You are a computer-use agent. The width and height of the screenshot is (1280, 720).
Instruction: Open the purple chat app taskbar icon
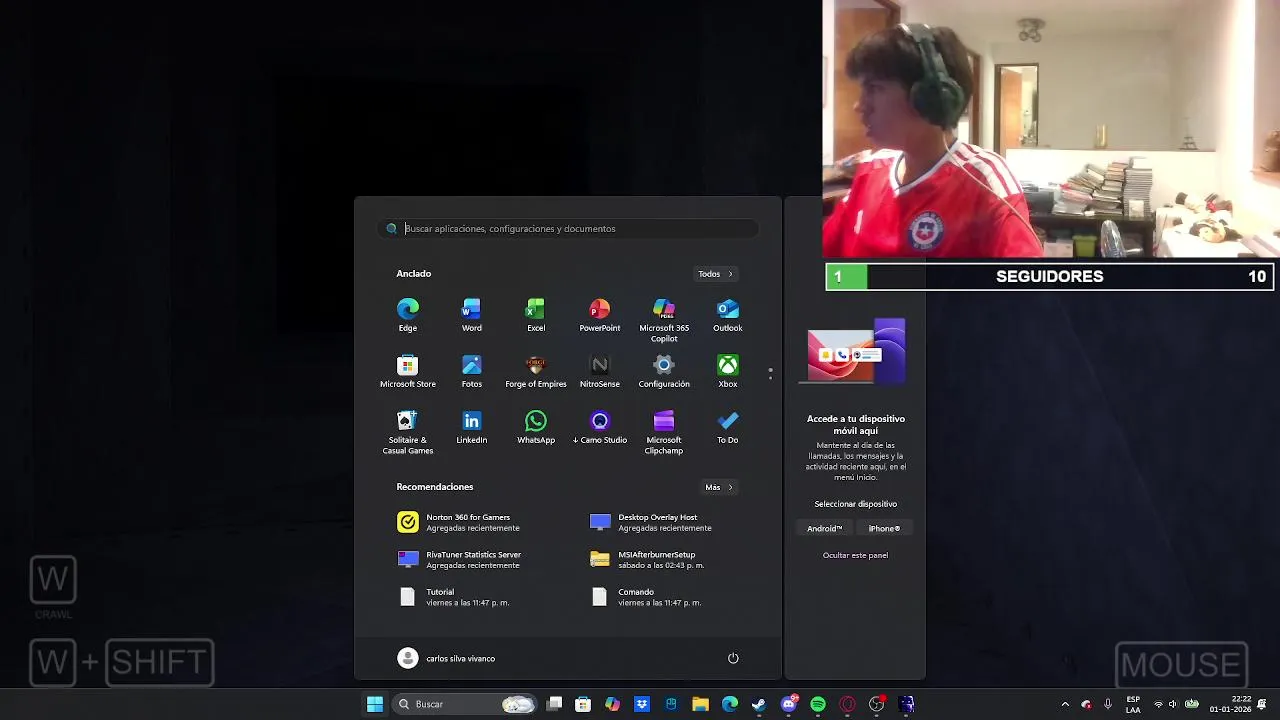(x=789, y=704)
